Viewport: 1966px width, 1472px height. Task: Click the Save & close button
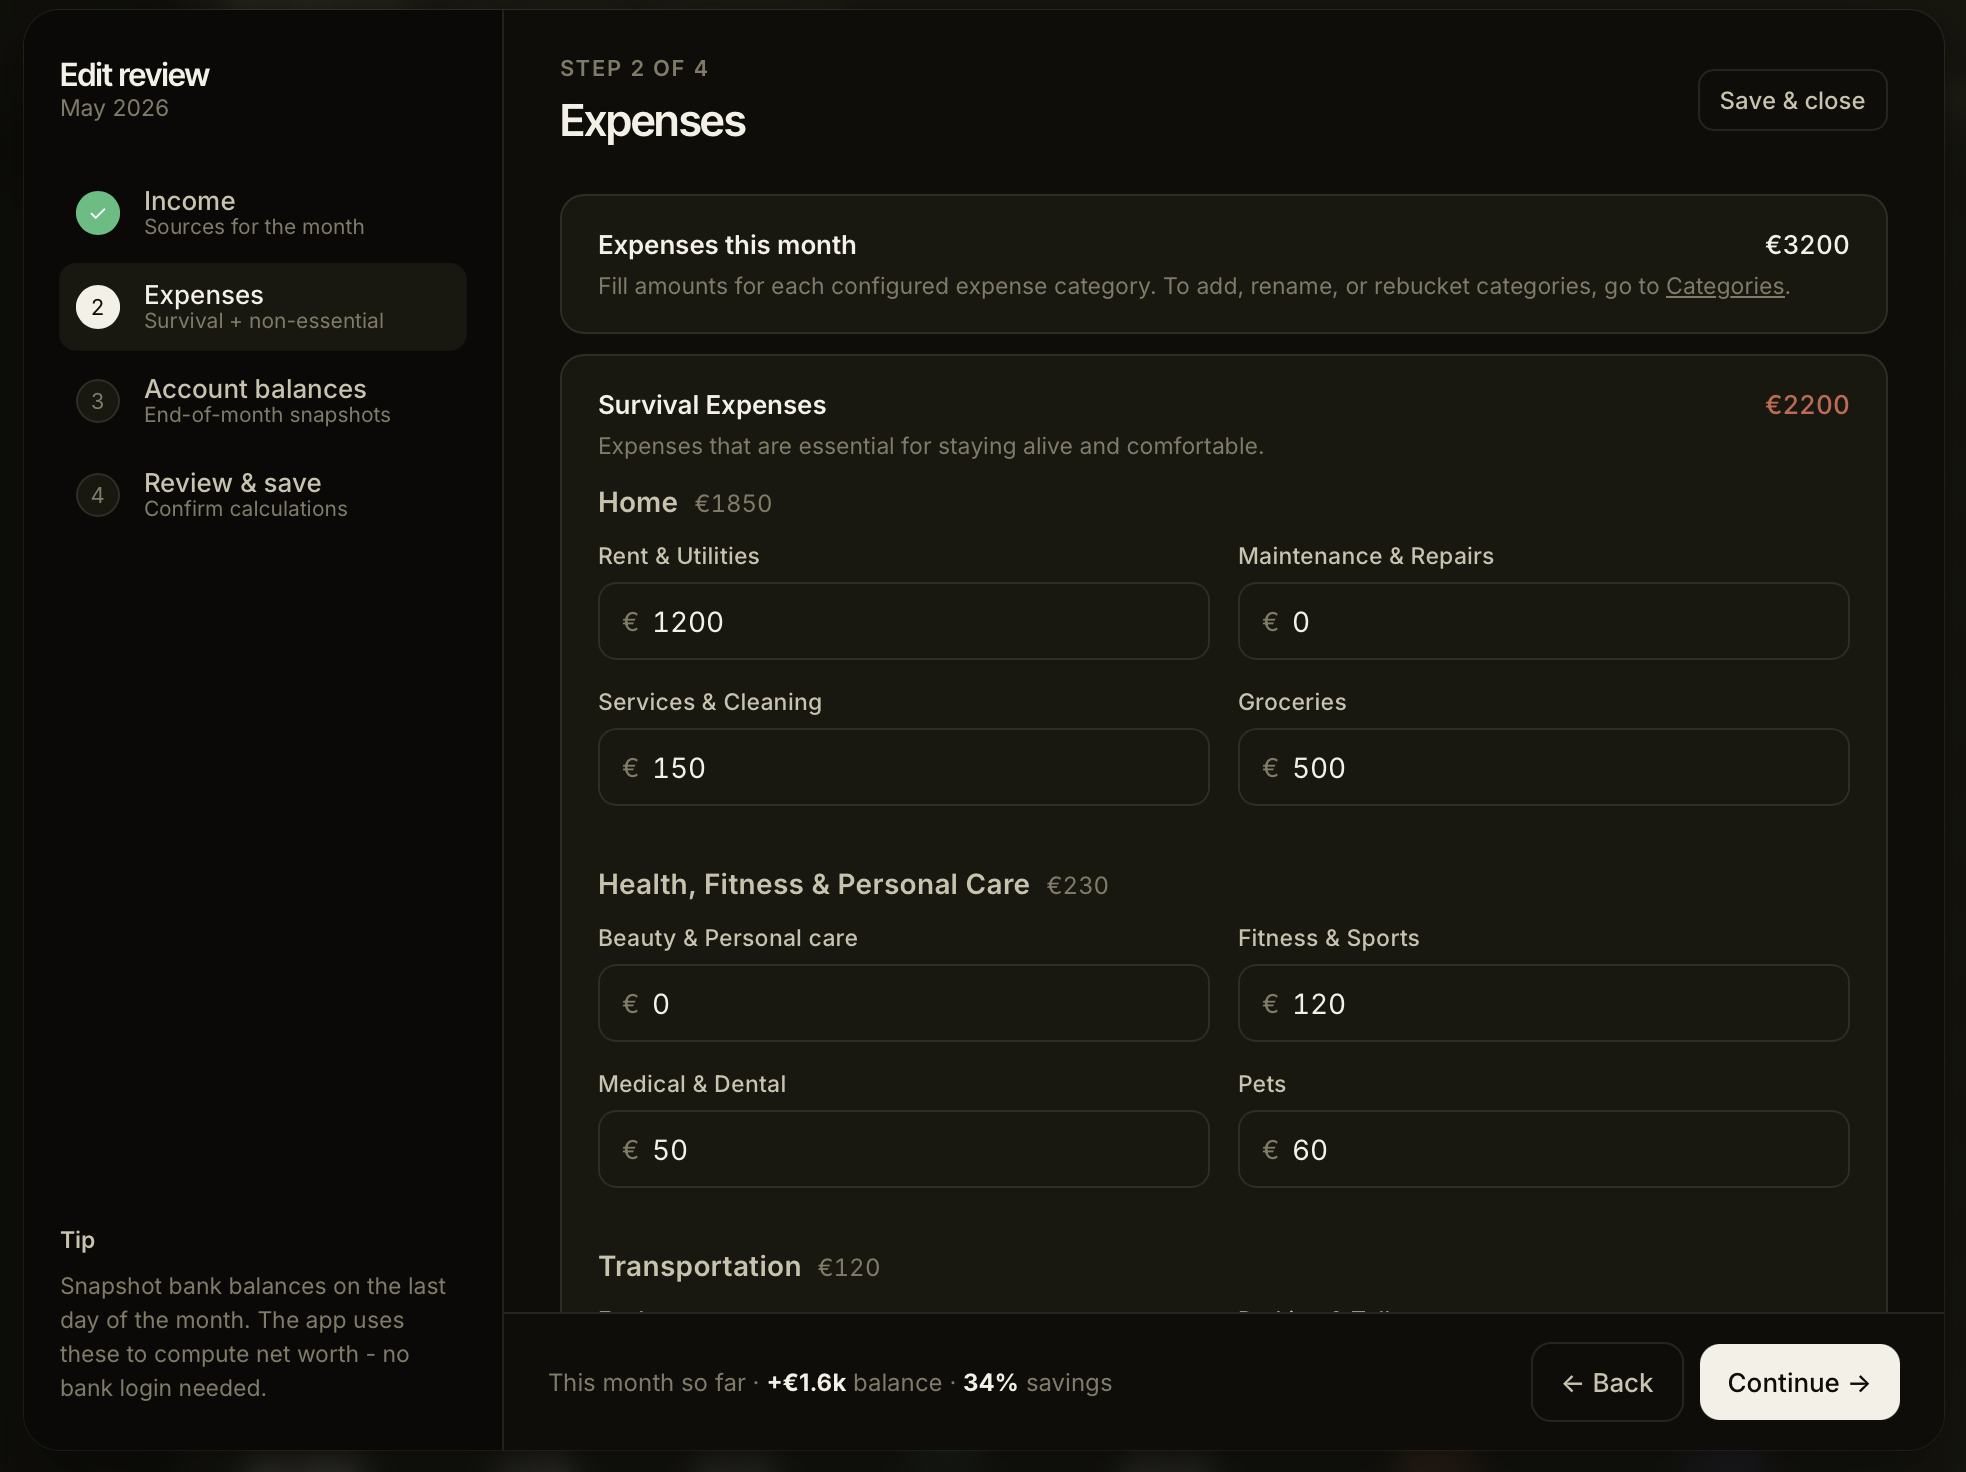point(1792,100)
